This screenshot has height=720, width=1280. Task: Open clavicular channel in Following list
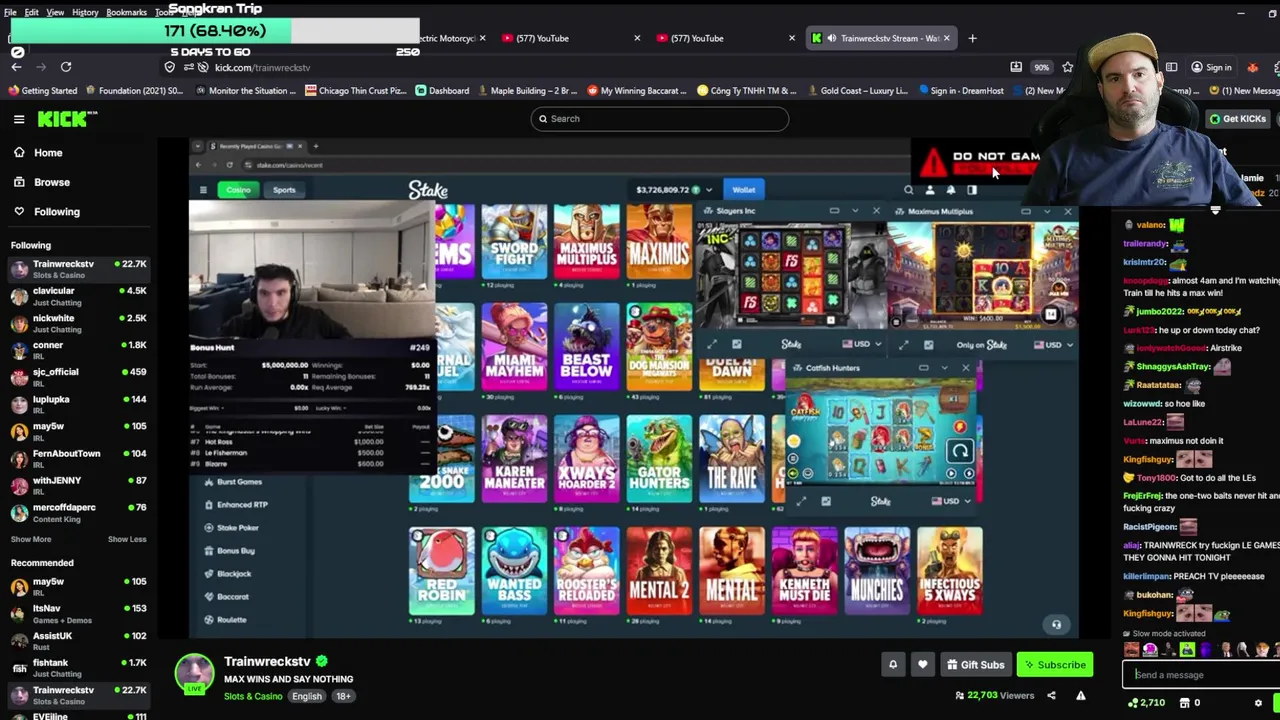coord(78,296)
